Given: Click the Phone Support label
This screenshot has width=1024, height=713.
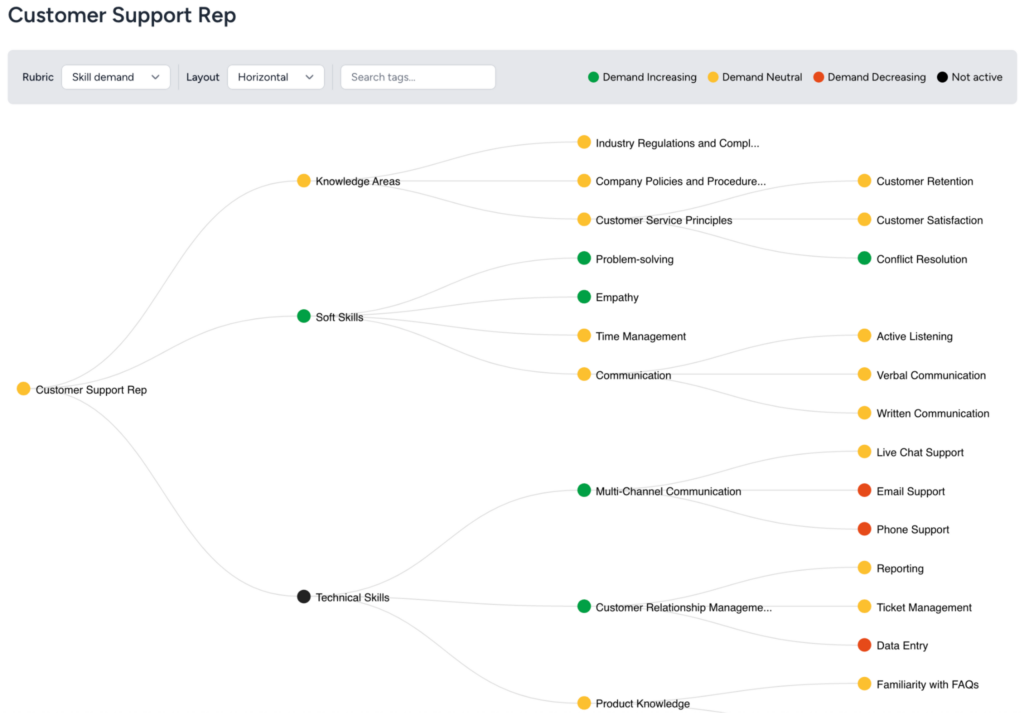Looking at the screenshot, I should (x=913, y=530).
